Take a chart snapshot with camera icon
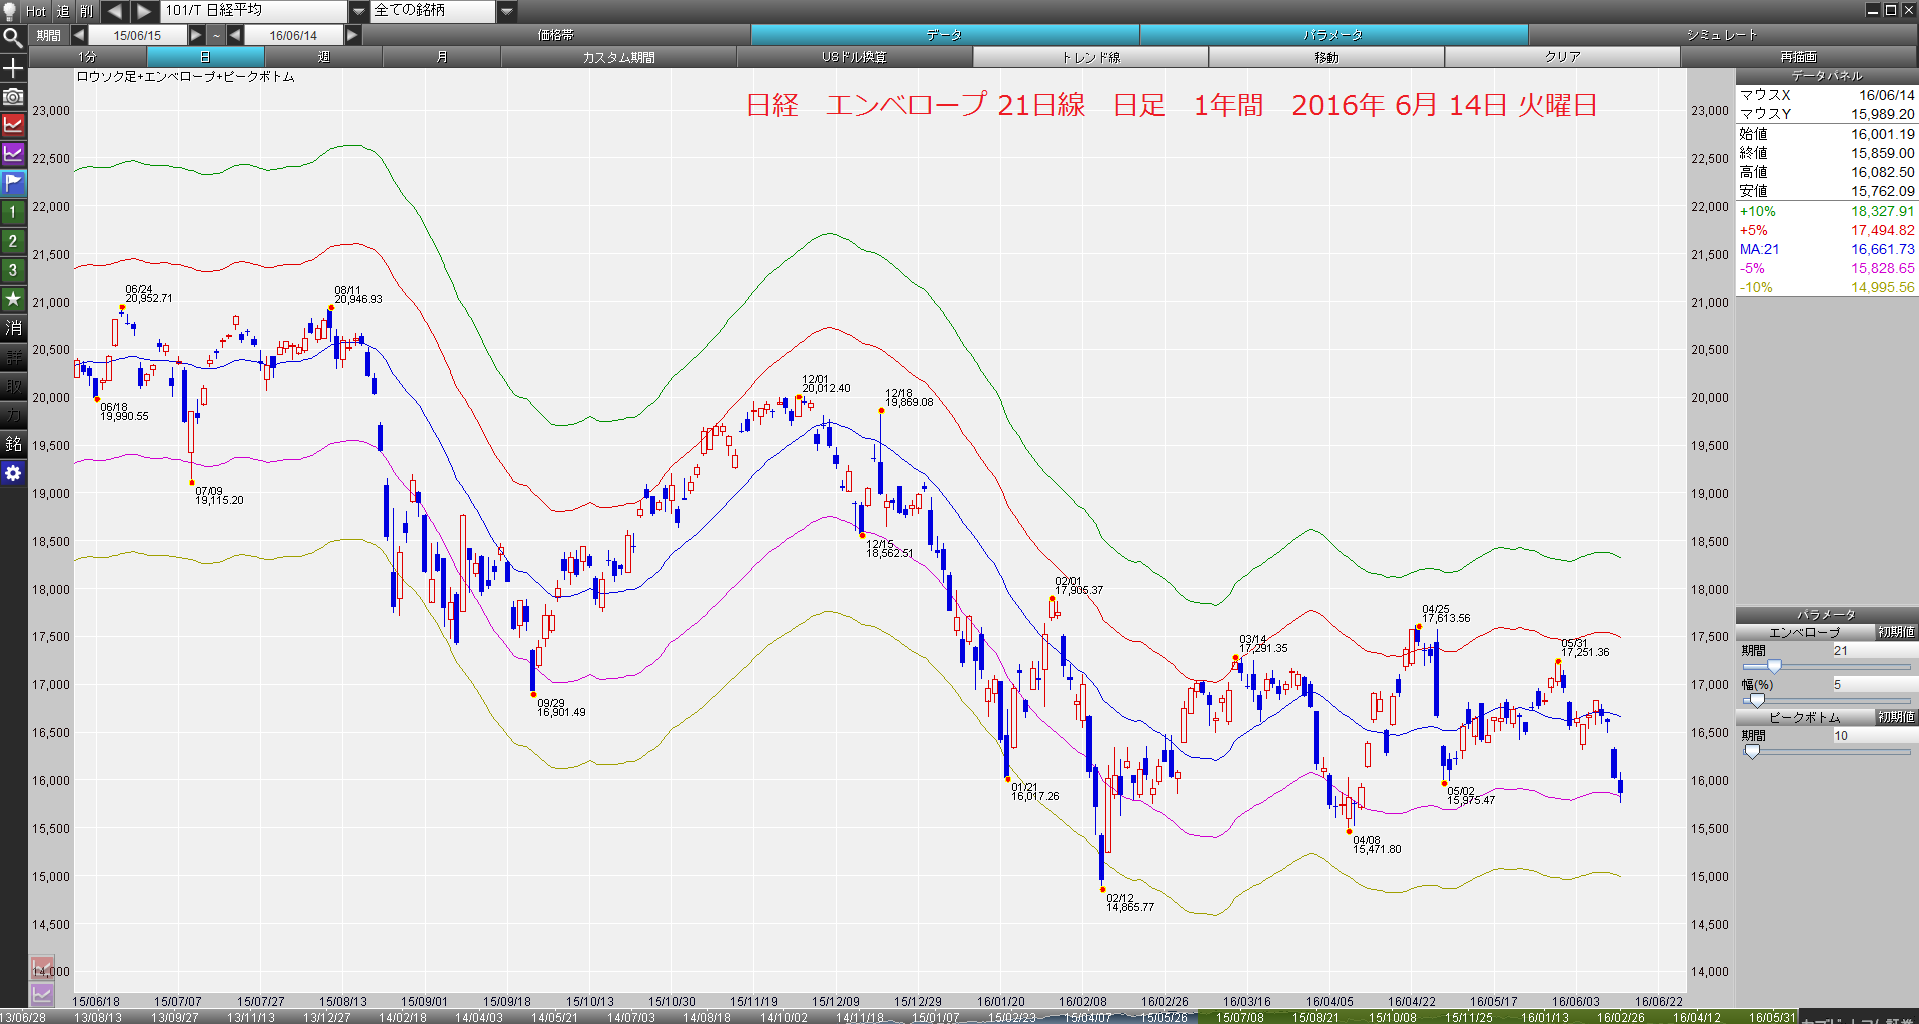Viewport: 1919px width, 1024px height. pyautogui.click(x=13, y=96)
